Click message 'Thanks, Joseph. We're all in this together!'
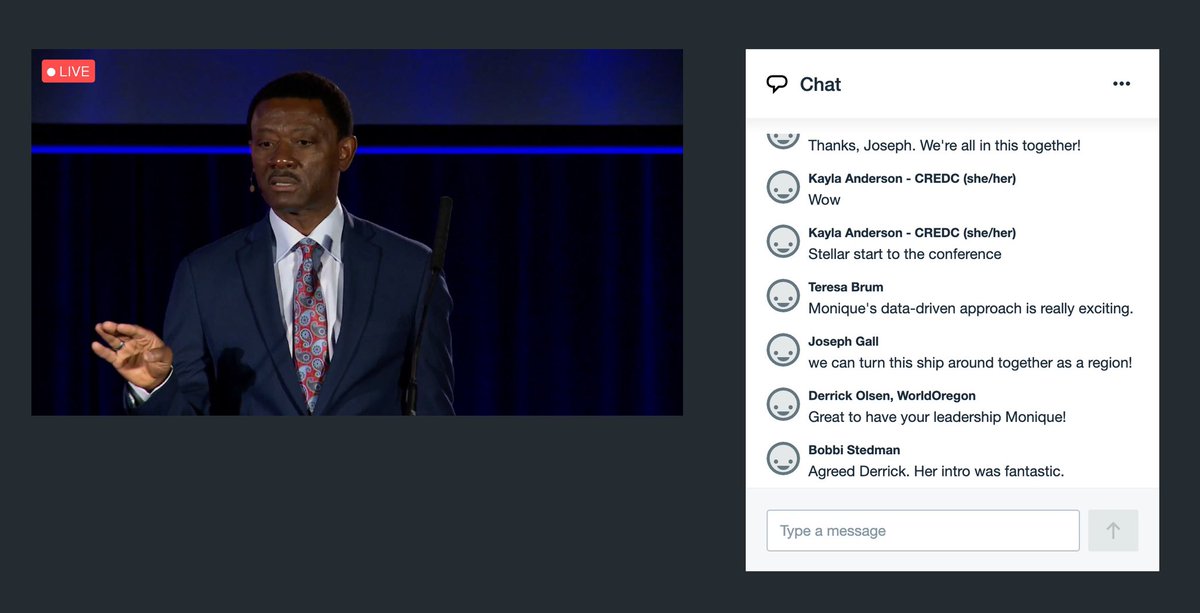Image resolution: width=1200 pixels, height=613 pixels. point(944,146)
